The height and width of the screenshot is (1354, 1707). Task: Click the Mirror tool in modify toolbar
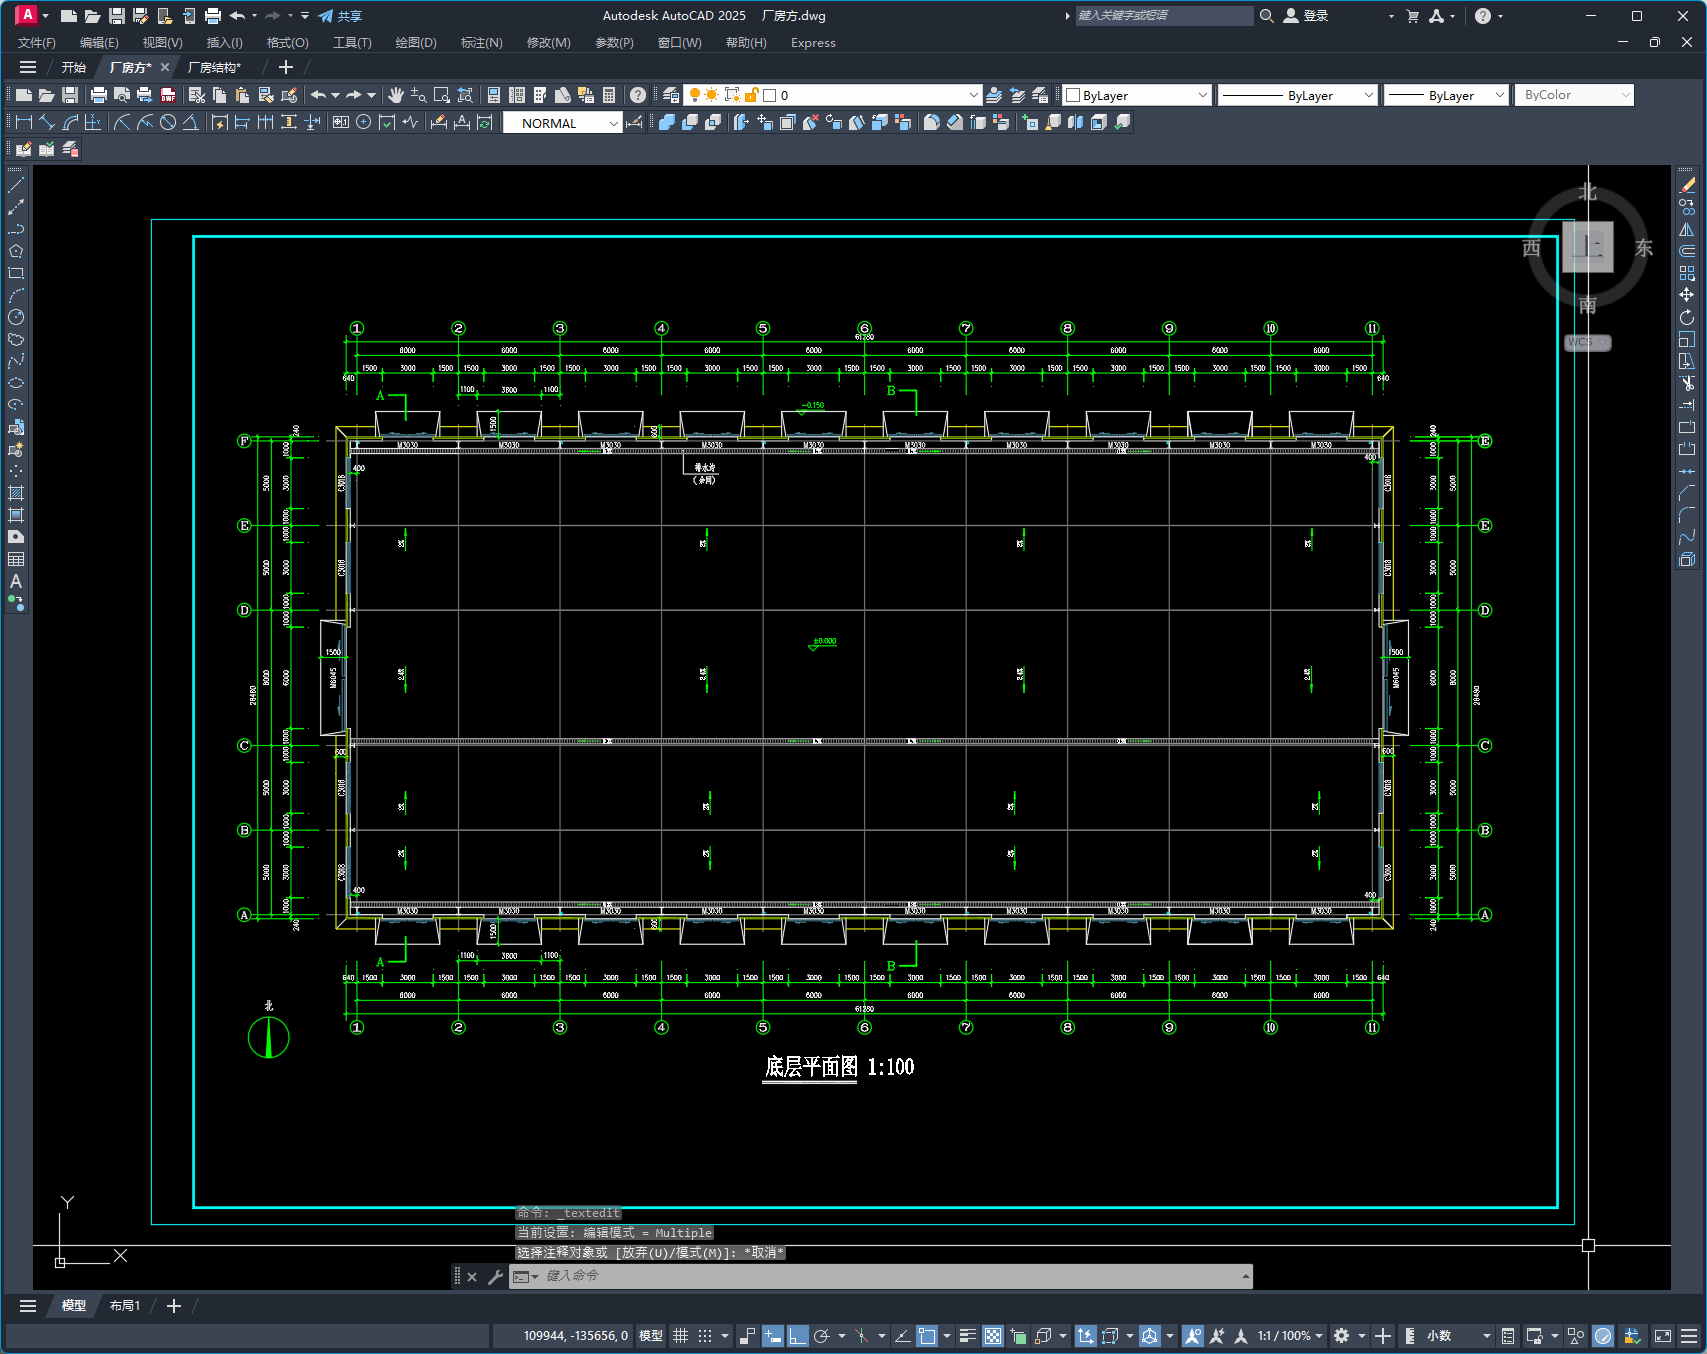click(x=1687, y=229)
